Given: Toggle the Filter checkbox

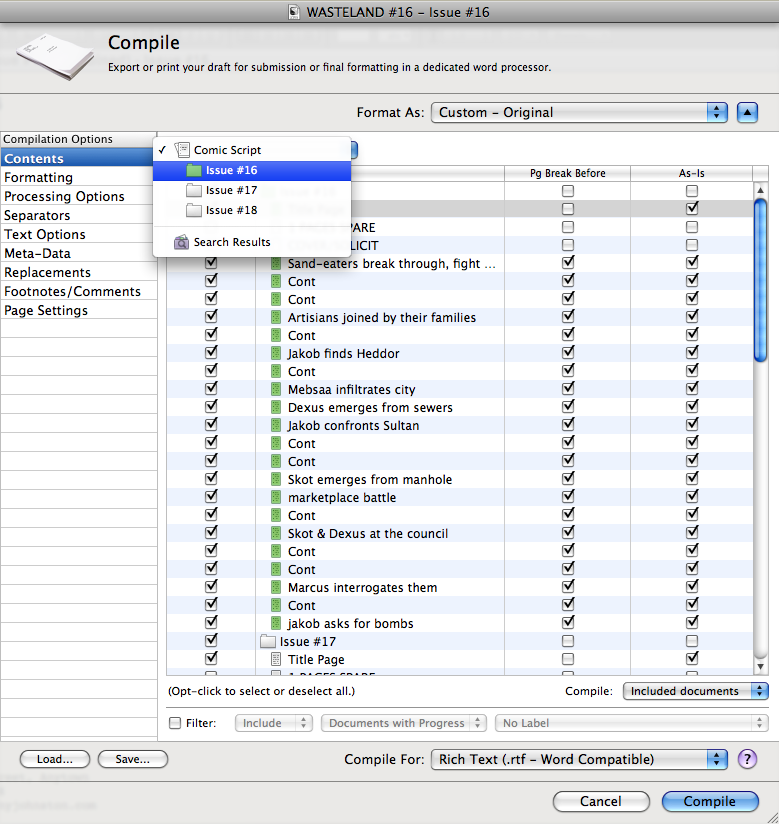Looking at the screenshot, I should (x=175, y=723).
